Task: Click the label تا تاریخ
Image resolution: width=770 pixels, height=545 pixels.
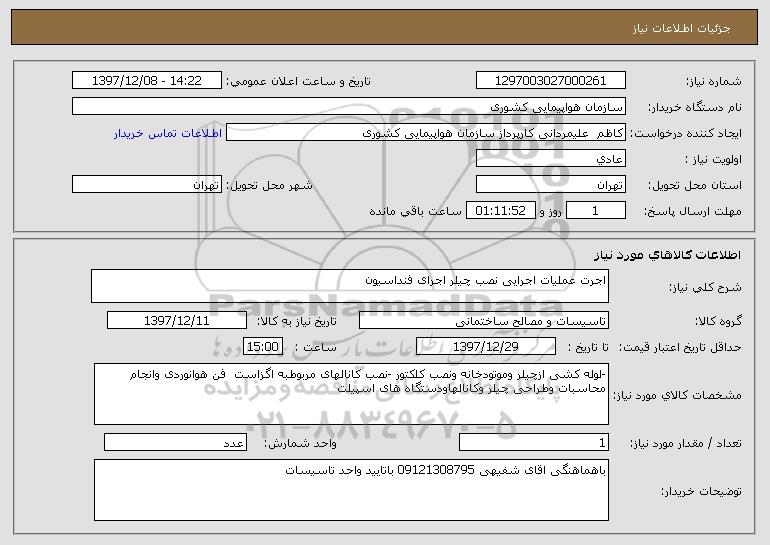Action: (x=588, y=347)
